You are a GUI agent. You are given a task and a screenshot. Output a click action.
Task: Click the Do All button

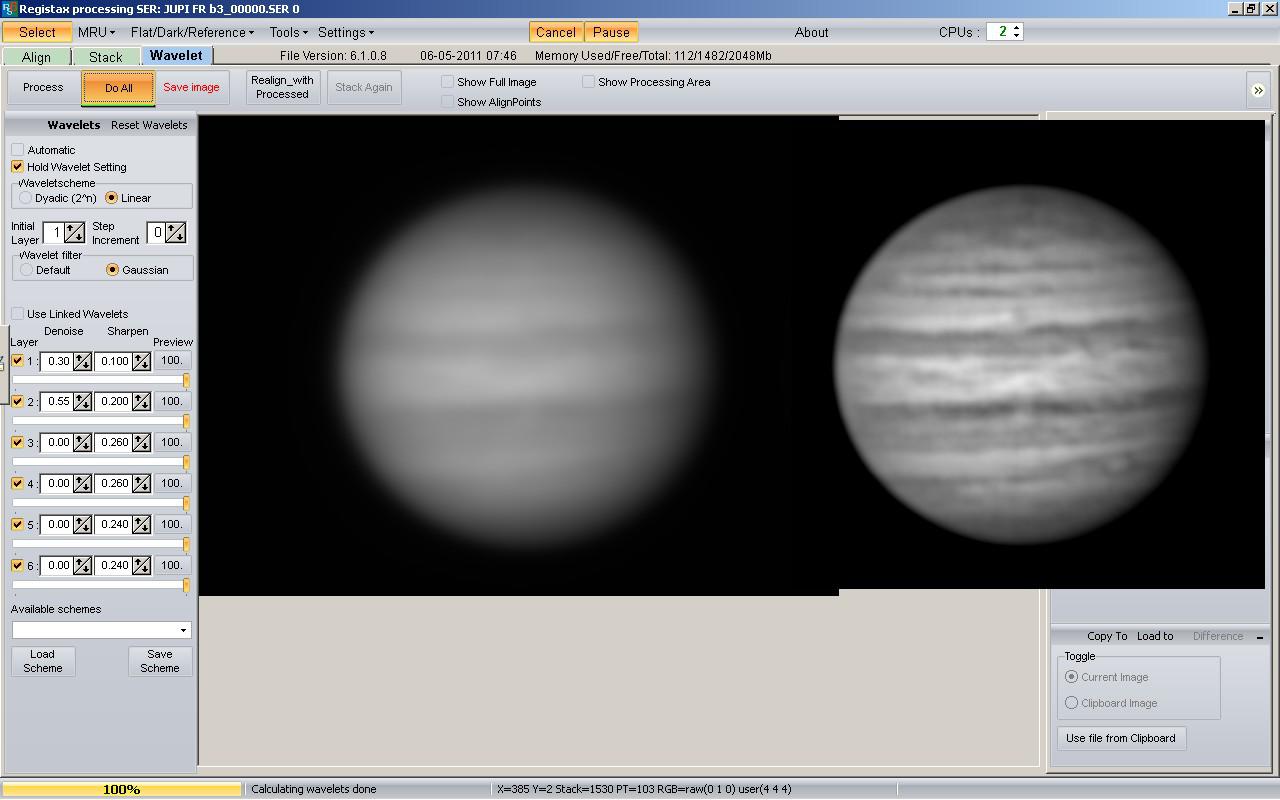pos(119,88)
